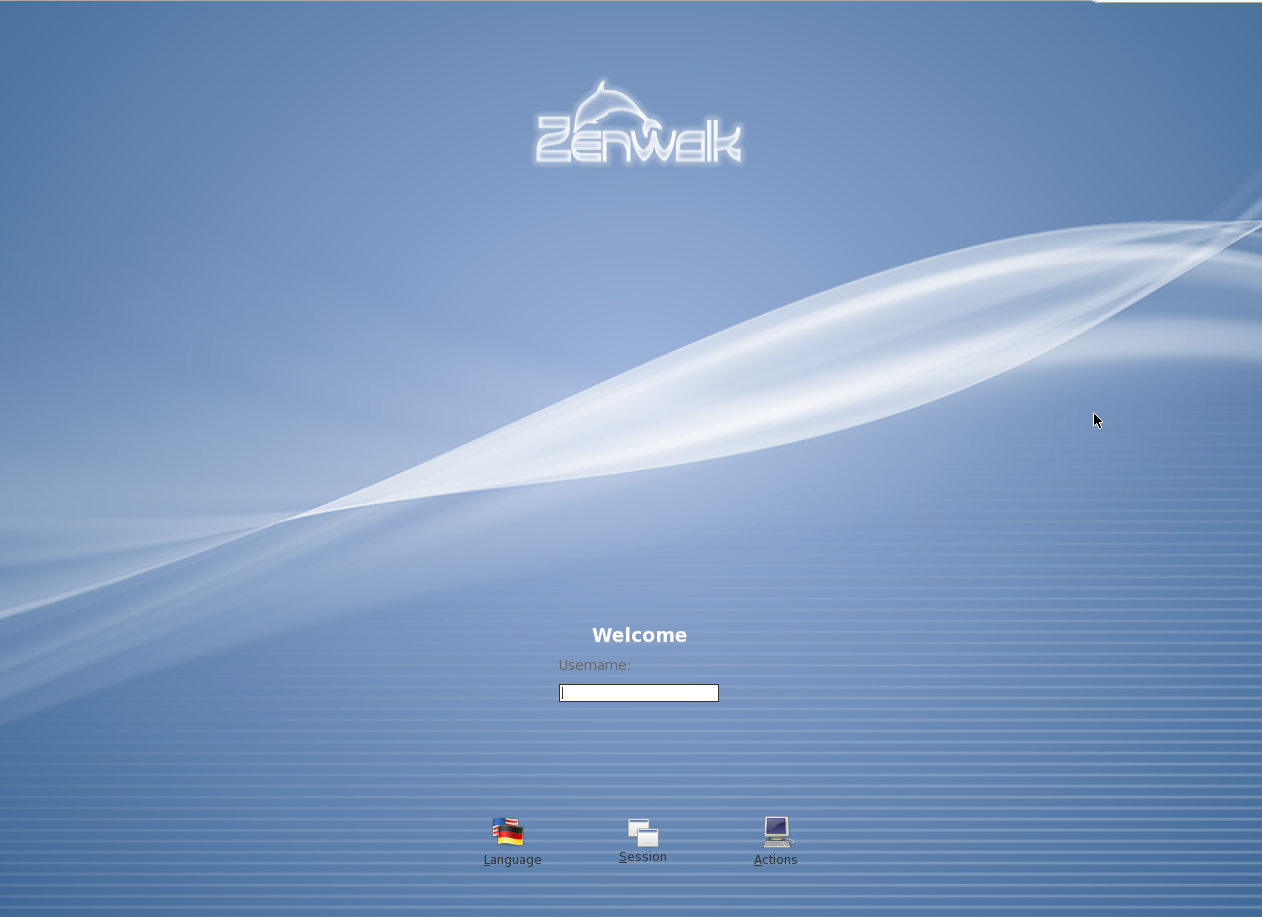Open the Actions computer icon
Image resolution: width=1262 pixels, height=917 pixels.
coord(777,832)
